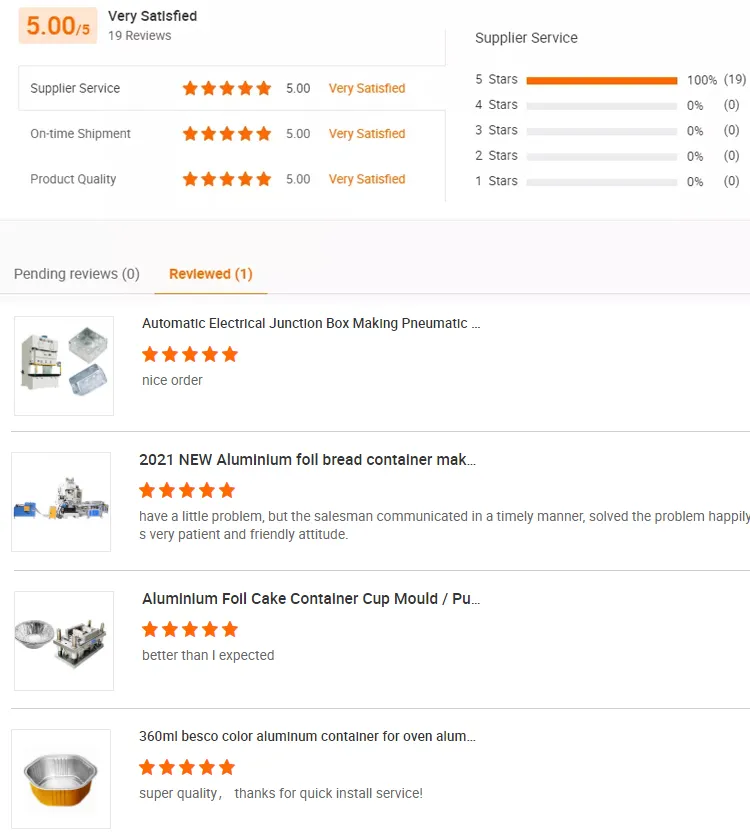Click stars on Junction Box review
This screenshot has height=838, width=750.
pyautogui.click(x=190, y=354)
